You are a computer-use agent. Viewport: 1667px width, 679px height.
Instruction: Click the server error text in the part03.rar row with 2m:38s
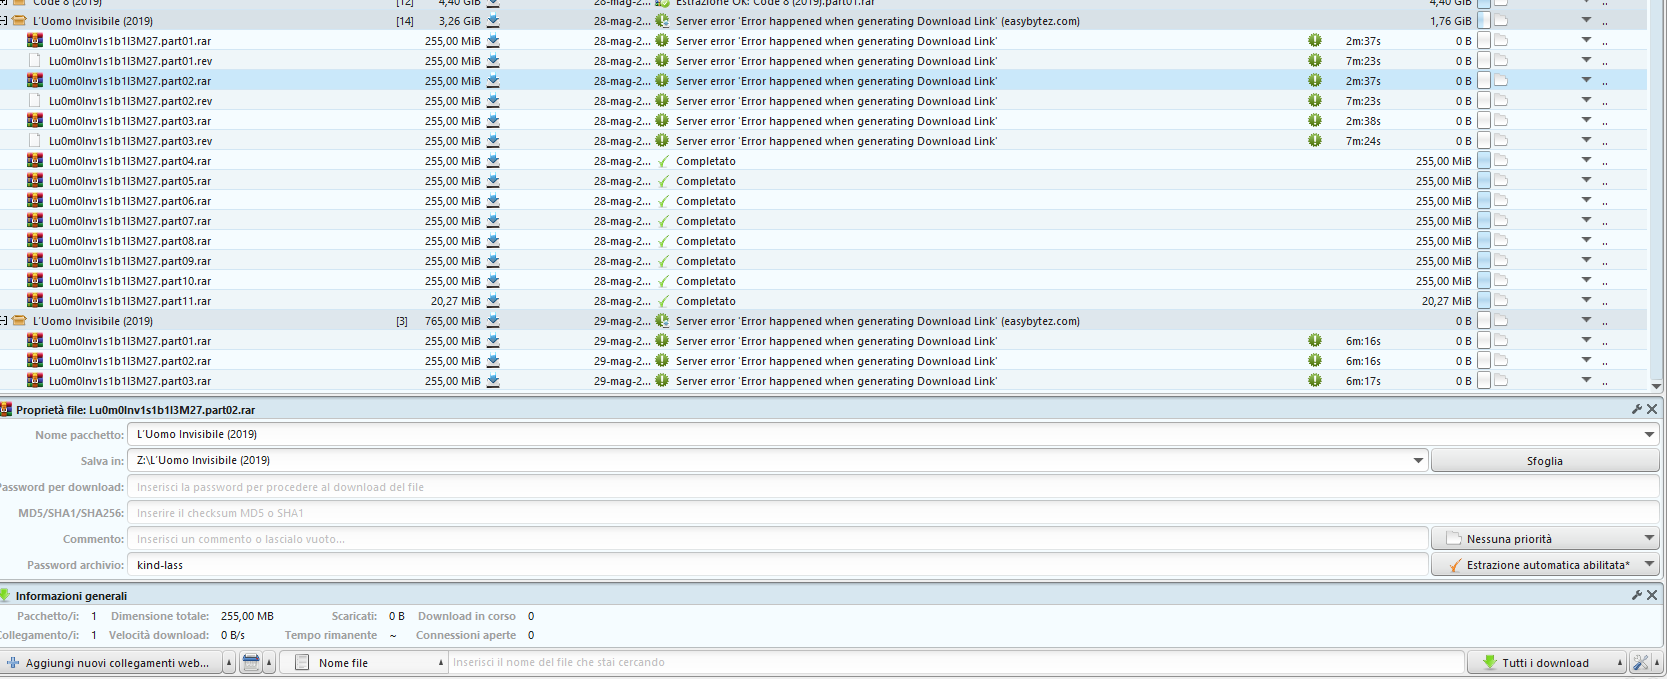(836, 121)
